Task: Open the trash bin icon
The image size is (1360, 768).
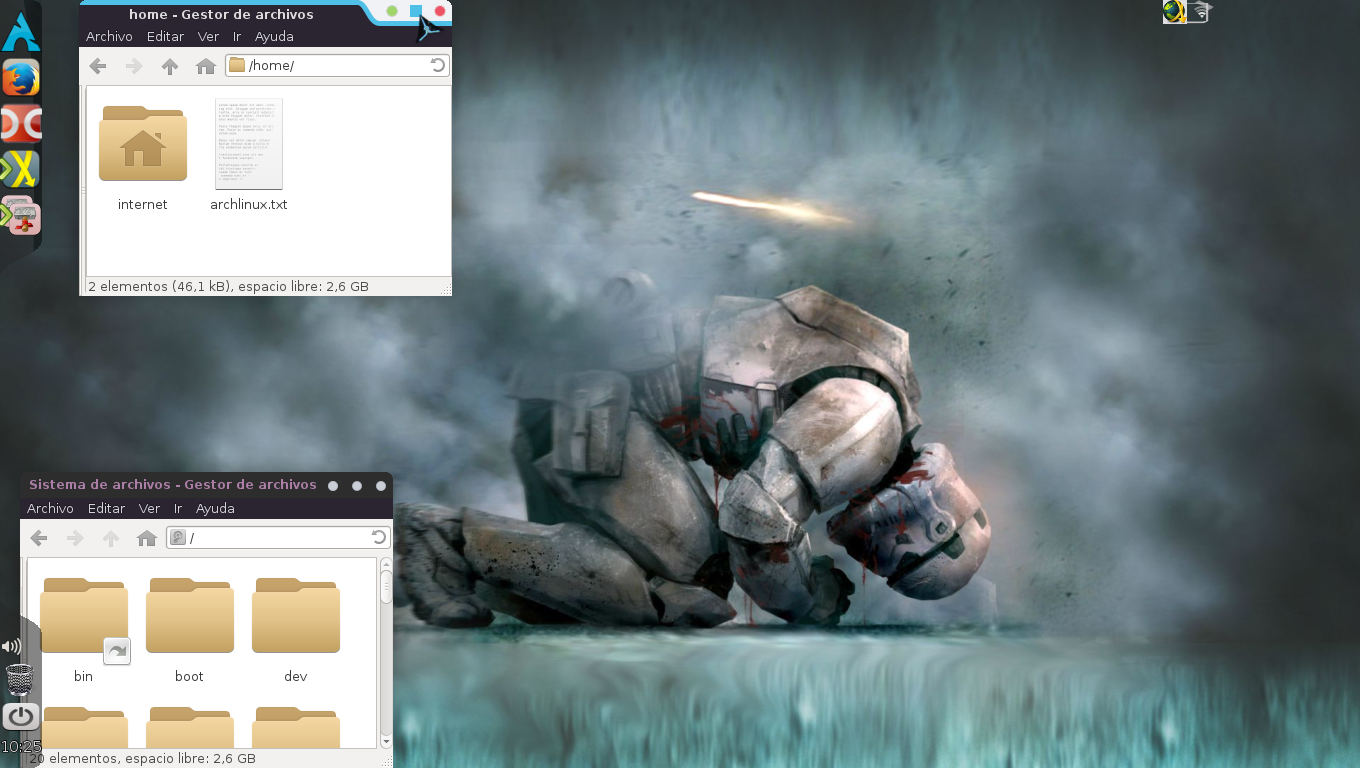Action: coord(19,679)
